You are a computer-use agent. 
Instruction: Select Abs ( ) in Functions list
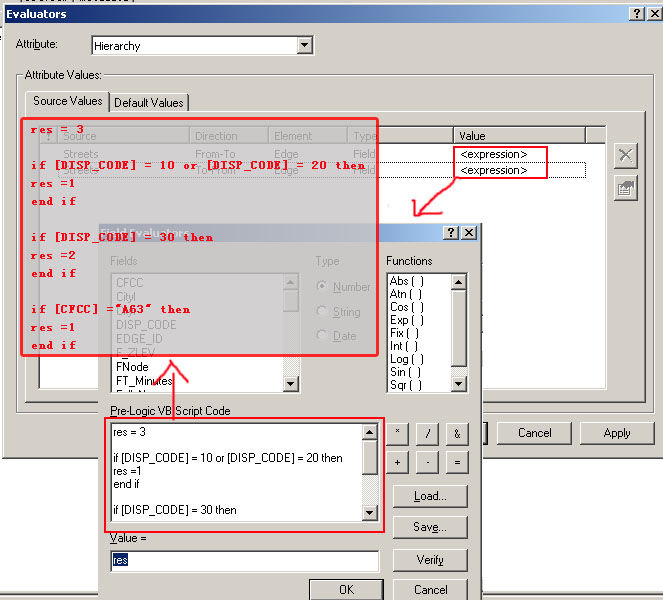(x=406, y=281)
